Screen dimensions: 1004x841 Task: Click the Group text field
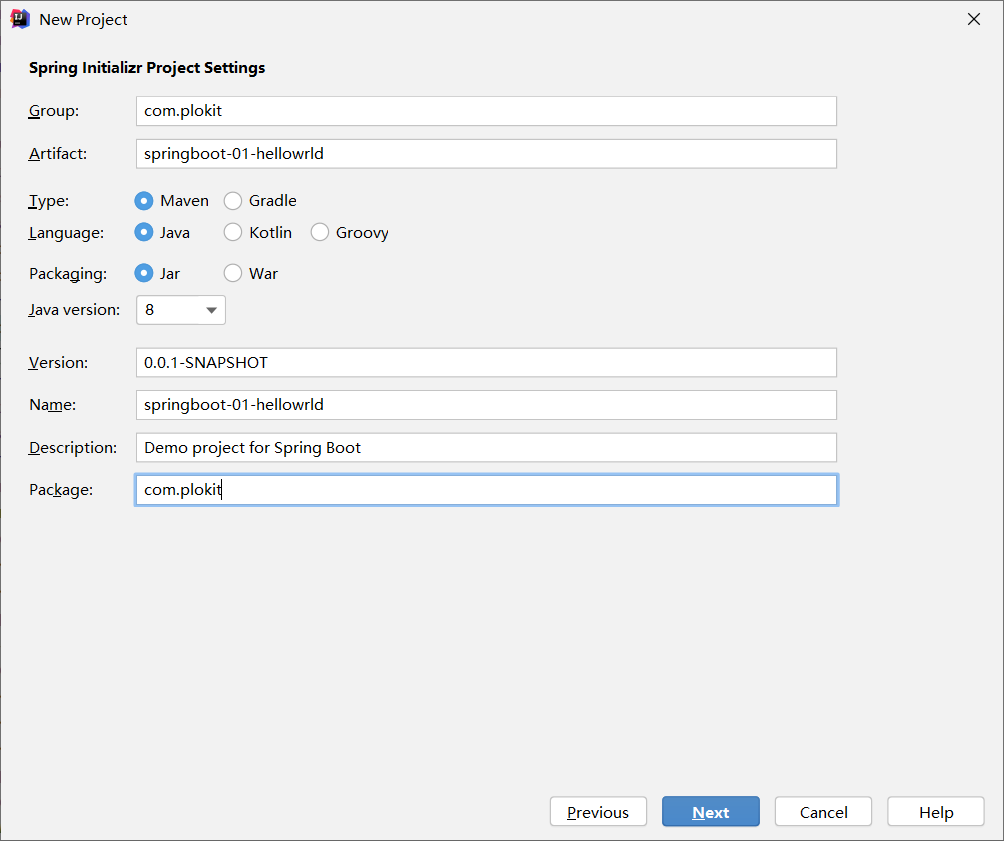486,111
